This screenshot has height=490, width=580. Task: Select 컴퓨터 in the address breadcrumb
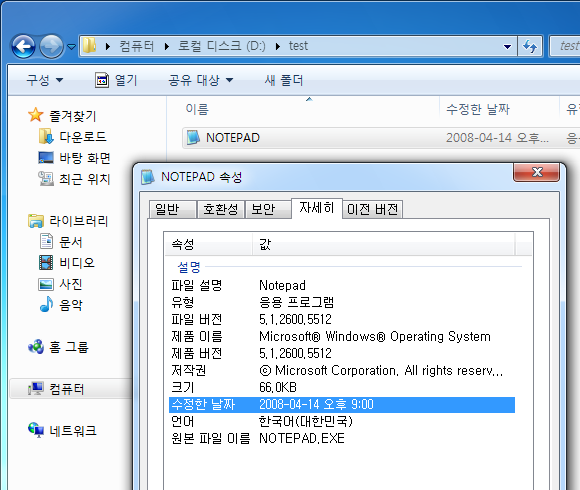(x=136, y=46)
